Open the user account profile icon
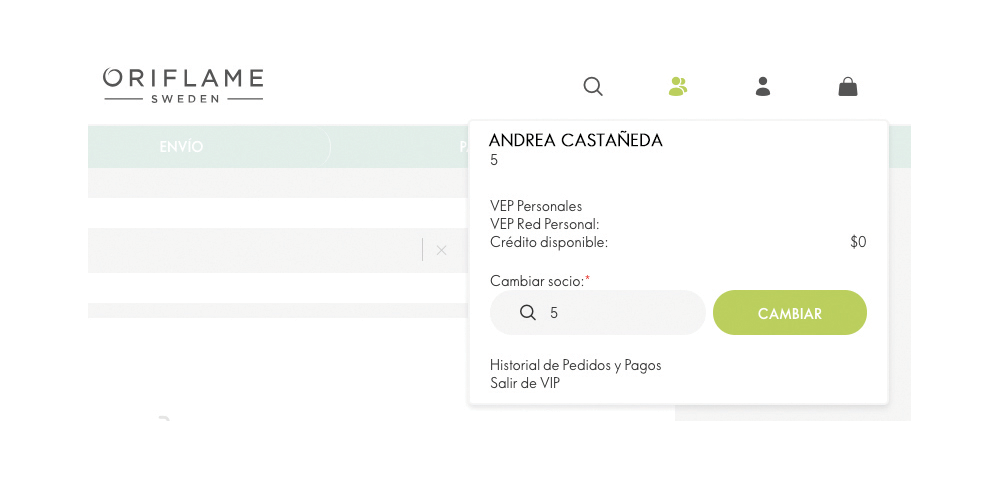This screenshot has width=1000, height=478. point(763,86)
